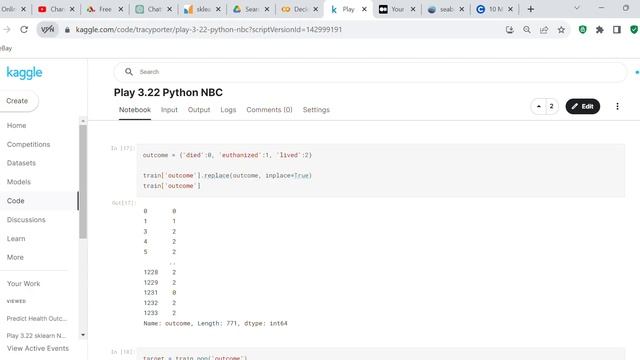
Task: Click the sidebar scrollbar thumb
Action: (83, 182)
